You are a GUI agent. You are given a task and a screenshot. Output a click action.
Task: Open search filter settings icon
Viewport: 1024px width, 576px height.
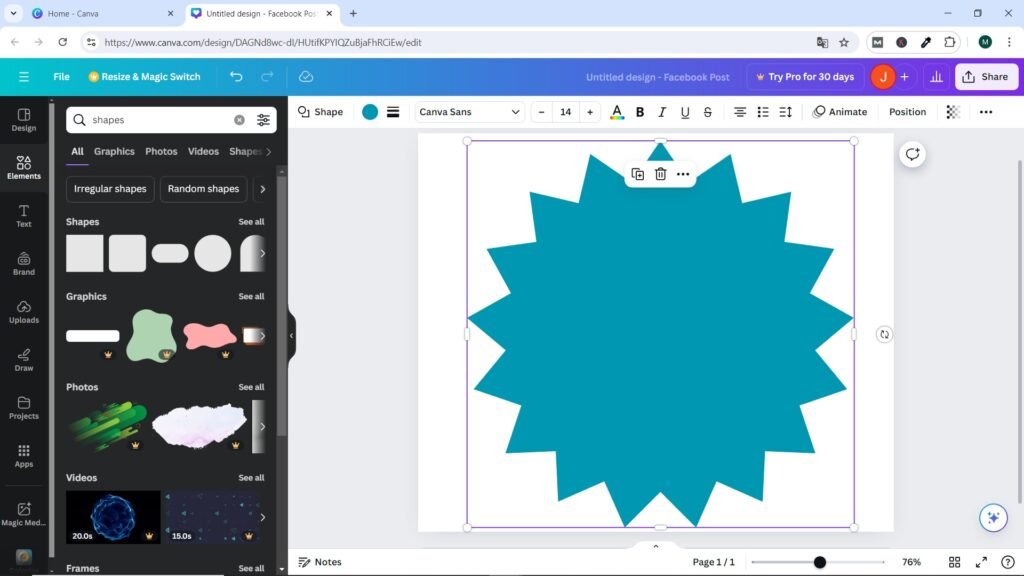click(x=263, y=120)
